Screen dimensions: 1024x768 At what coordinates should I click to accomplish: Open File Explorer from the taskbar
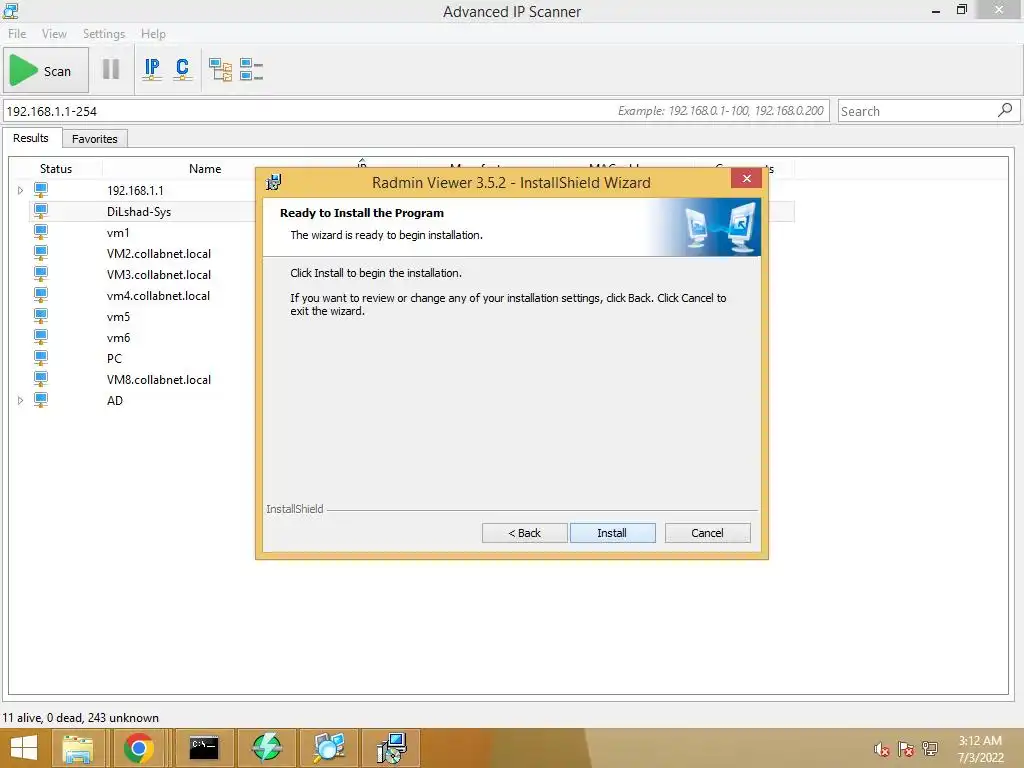(x=78, y=748)
